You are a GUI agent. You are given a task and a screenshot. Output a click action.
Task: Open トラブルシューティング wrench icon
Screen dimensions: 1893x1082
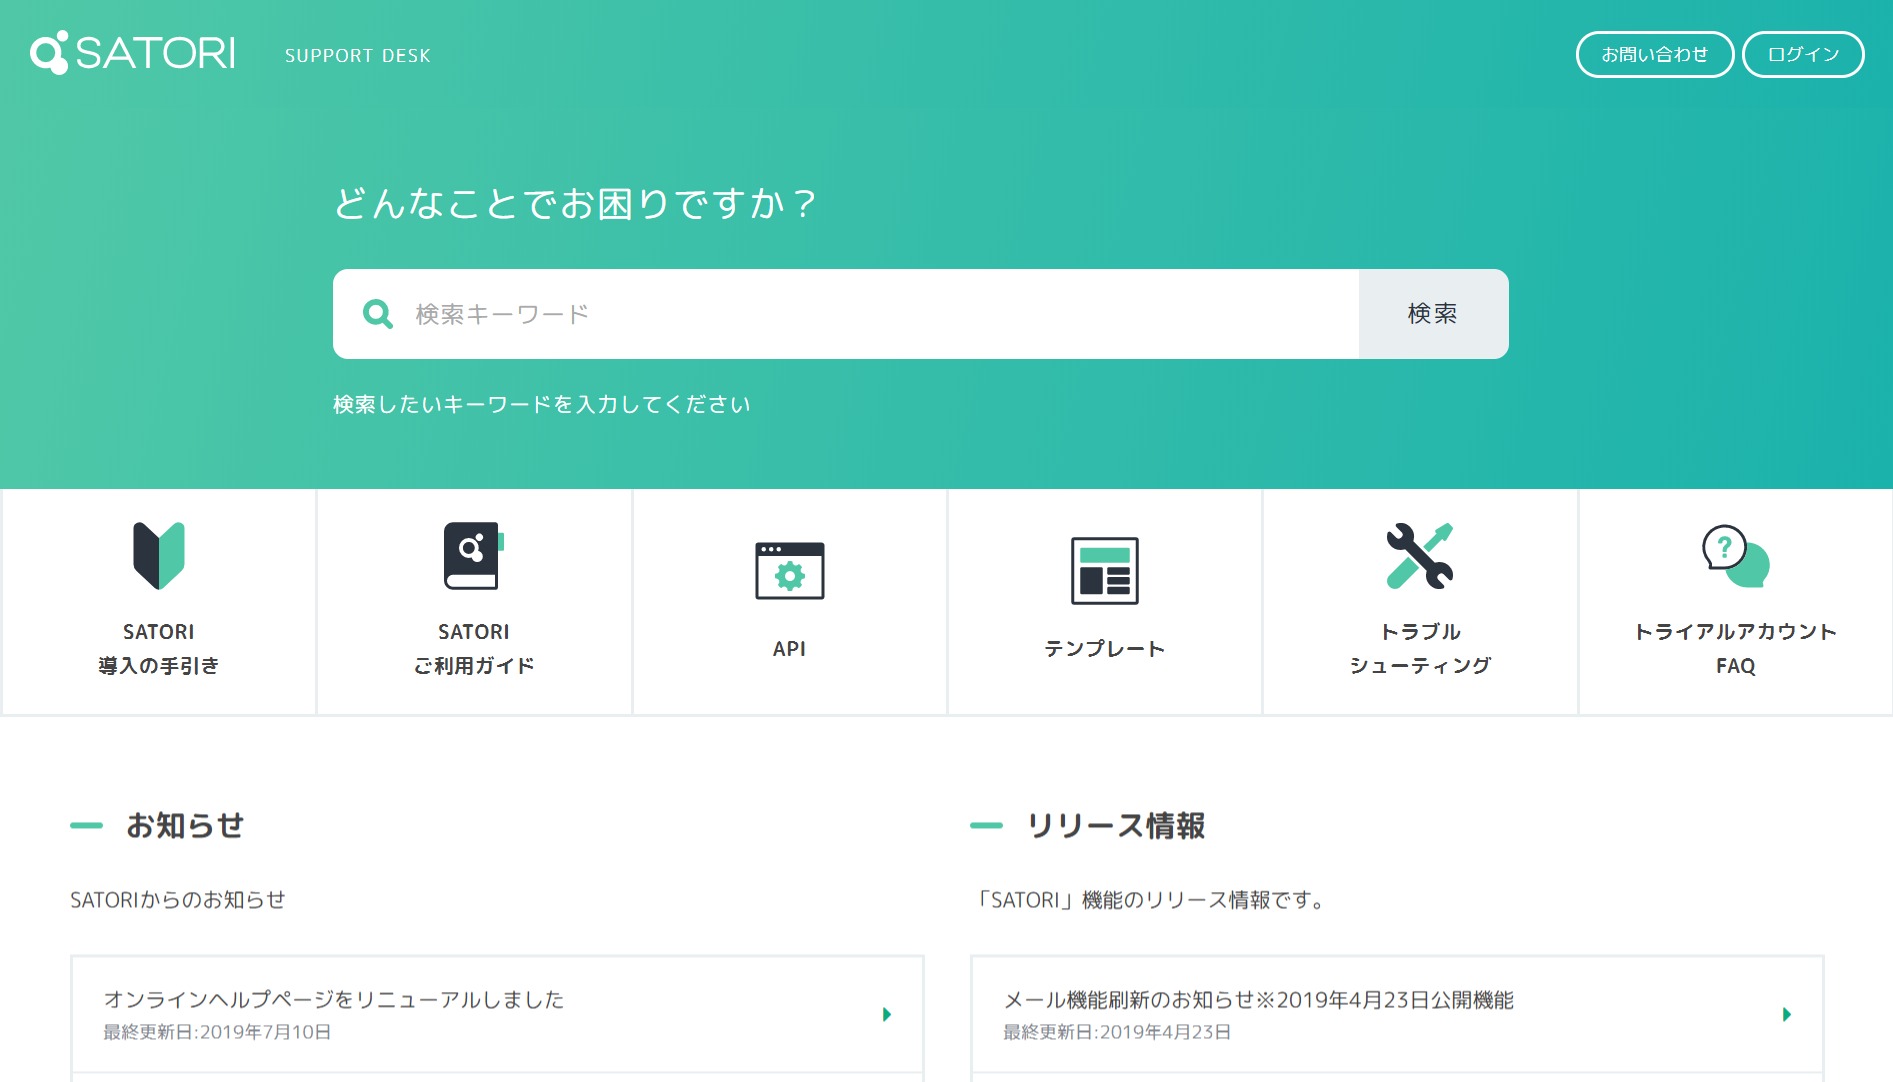1420,556
